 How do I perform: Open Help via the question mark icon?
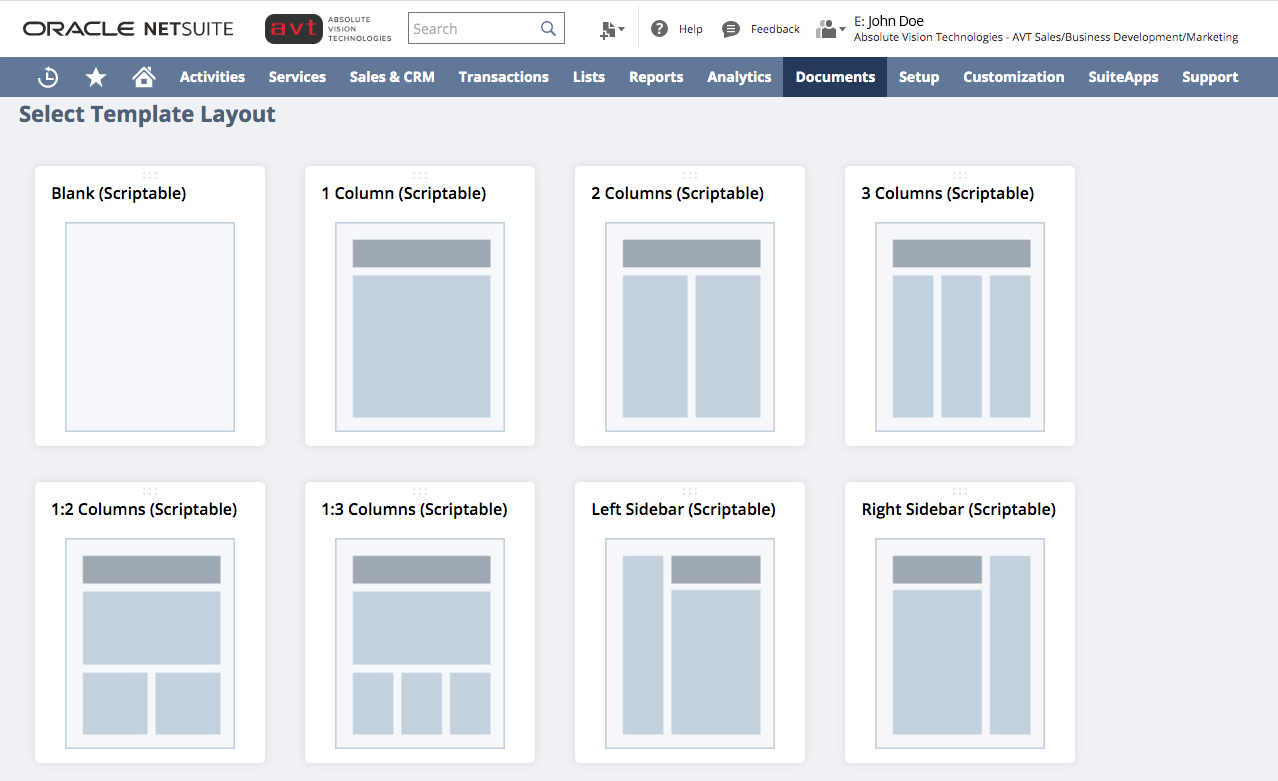click(x=661, y=29)
